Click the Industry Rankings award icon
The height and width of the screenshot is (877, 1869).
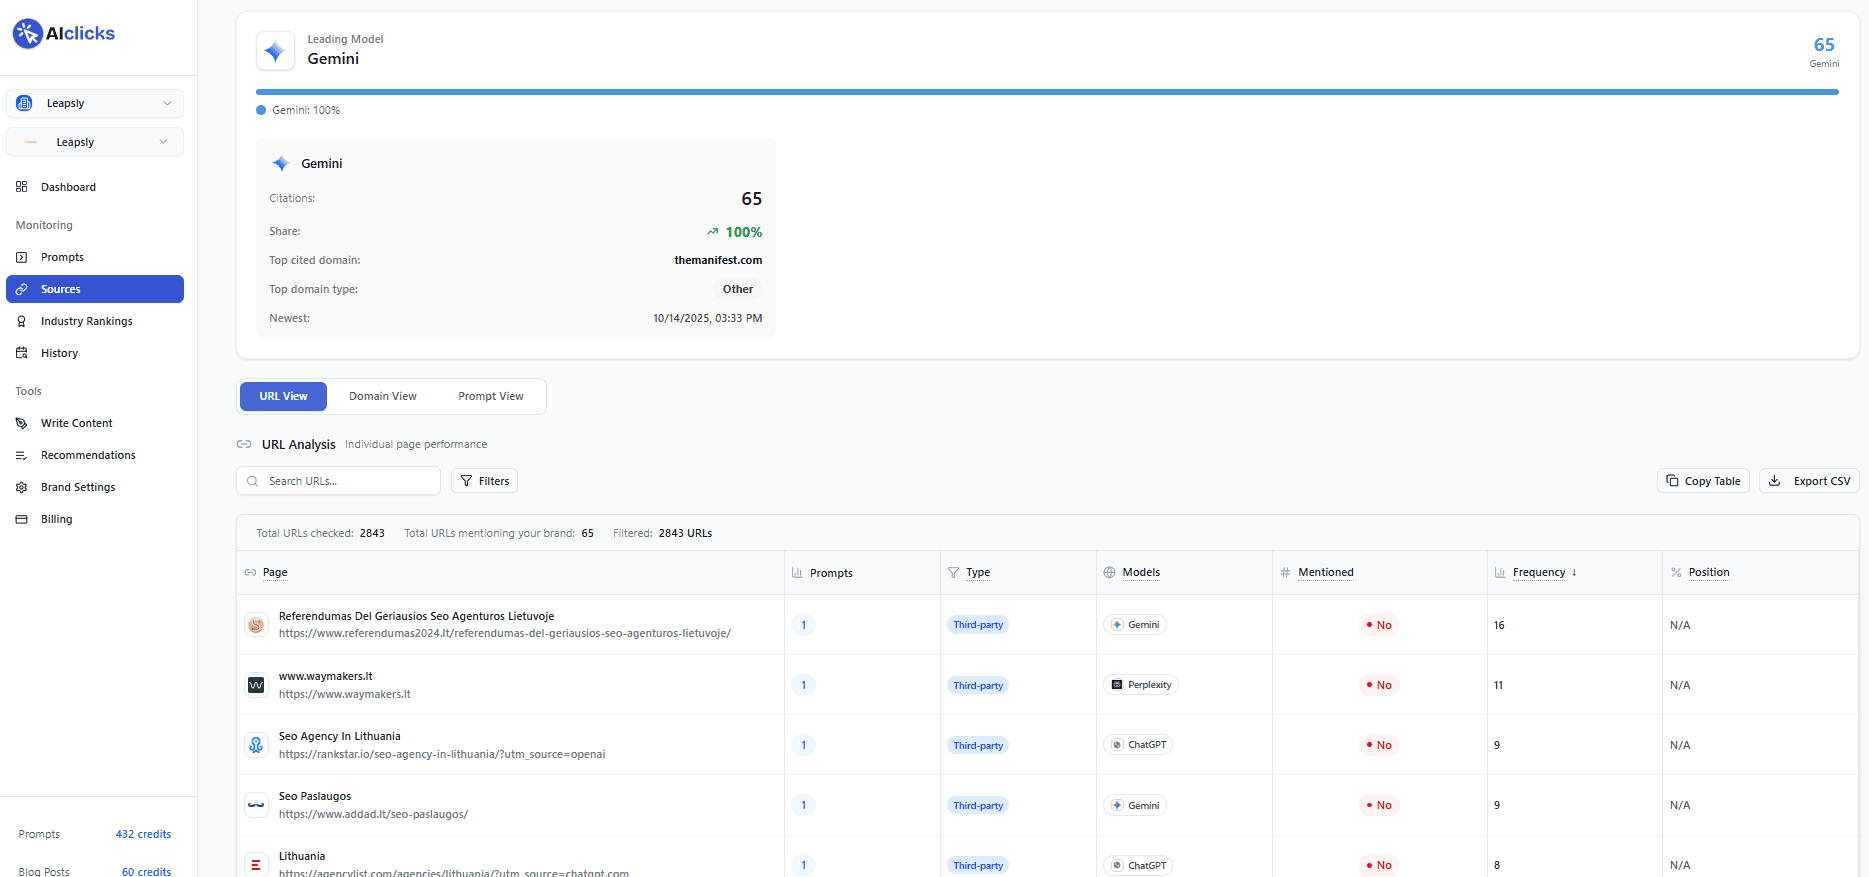click(x=22, y=321)
